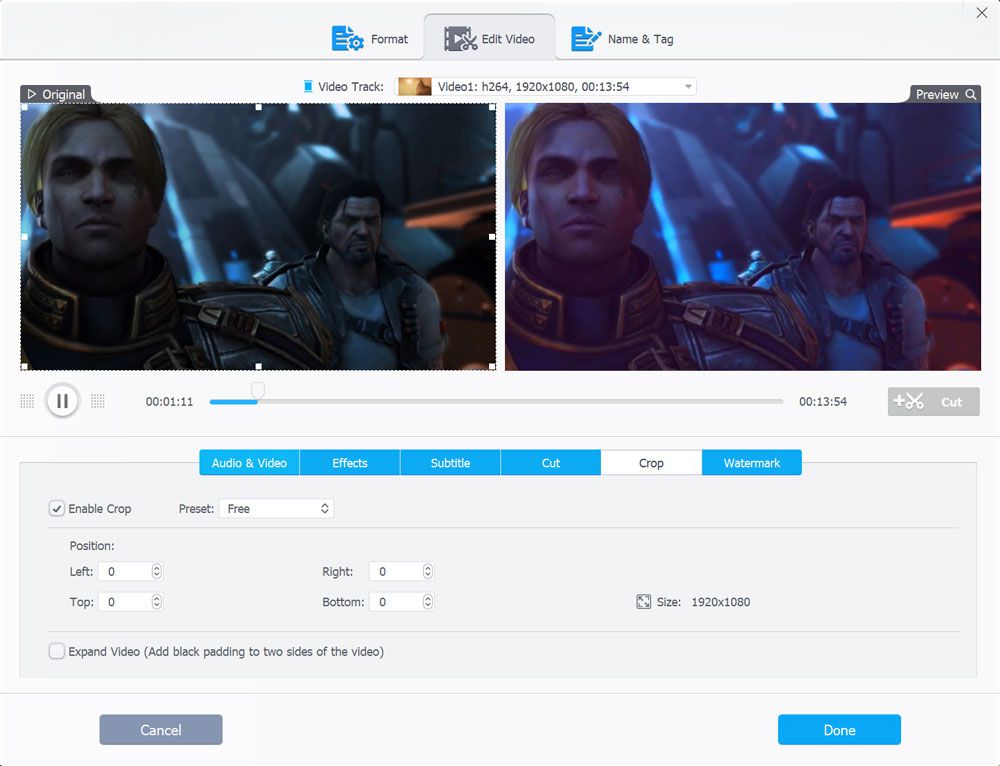Viewport: 1000px width, 766px height.
Task: Open the Audio & Video tab
Action: tap(249, 463)
